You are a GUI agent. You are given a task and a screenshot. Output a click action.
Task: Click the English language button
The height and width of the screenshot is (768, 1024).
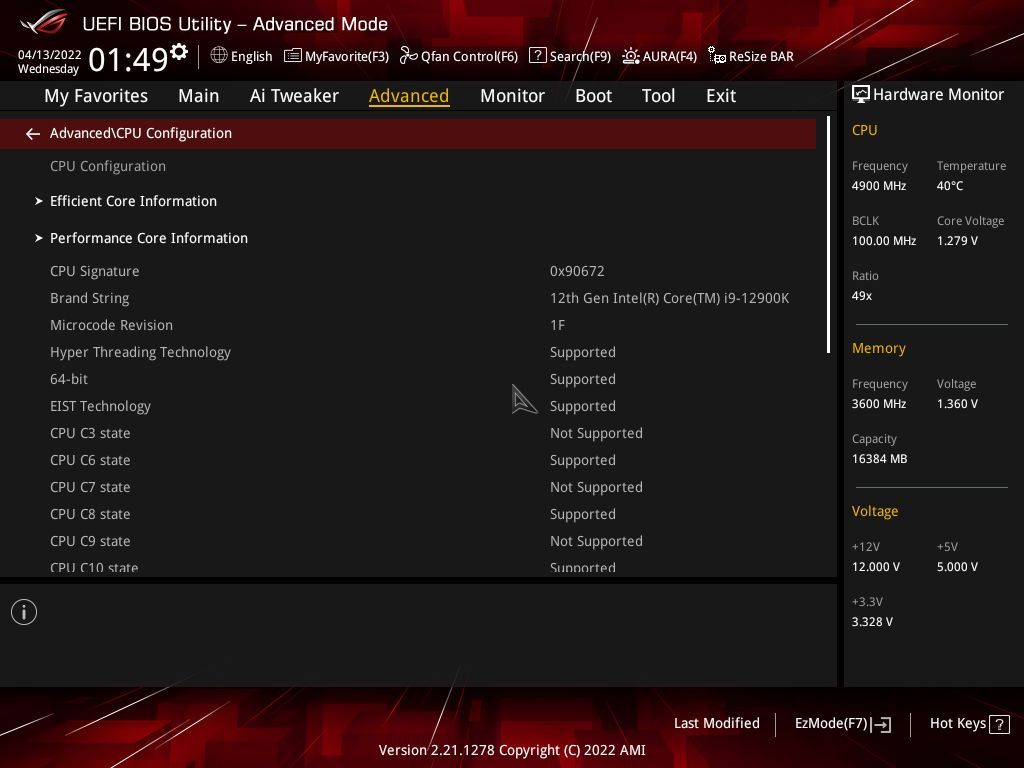tap(251, 56)
